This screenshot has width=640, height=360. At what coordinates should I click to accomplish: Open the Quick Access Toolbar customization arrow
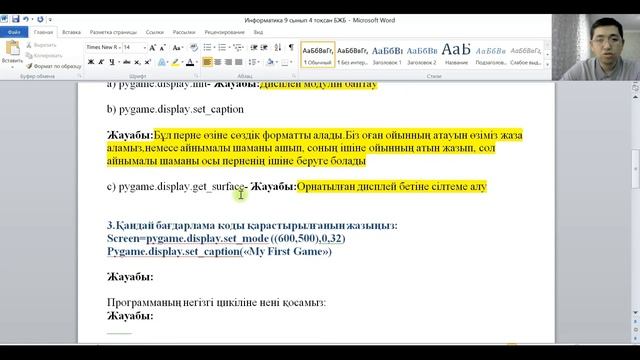pyautogui.click(x=50, y=20)
